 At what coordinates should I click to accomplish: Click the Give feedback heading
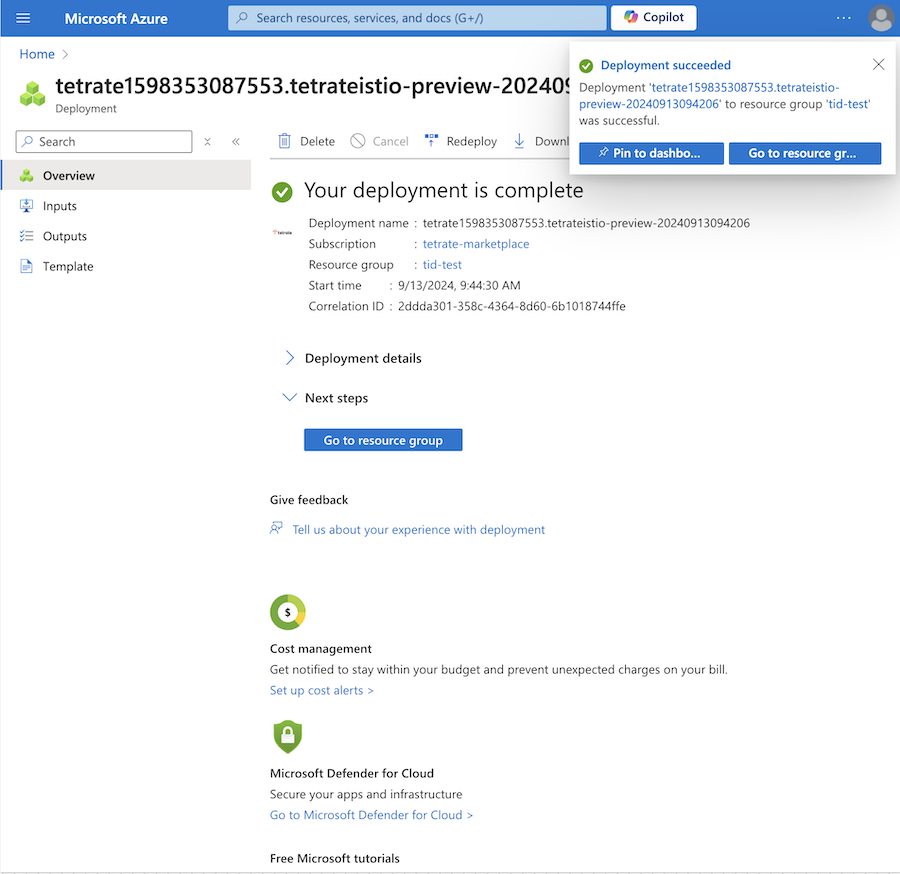point(309,500)
